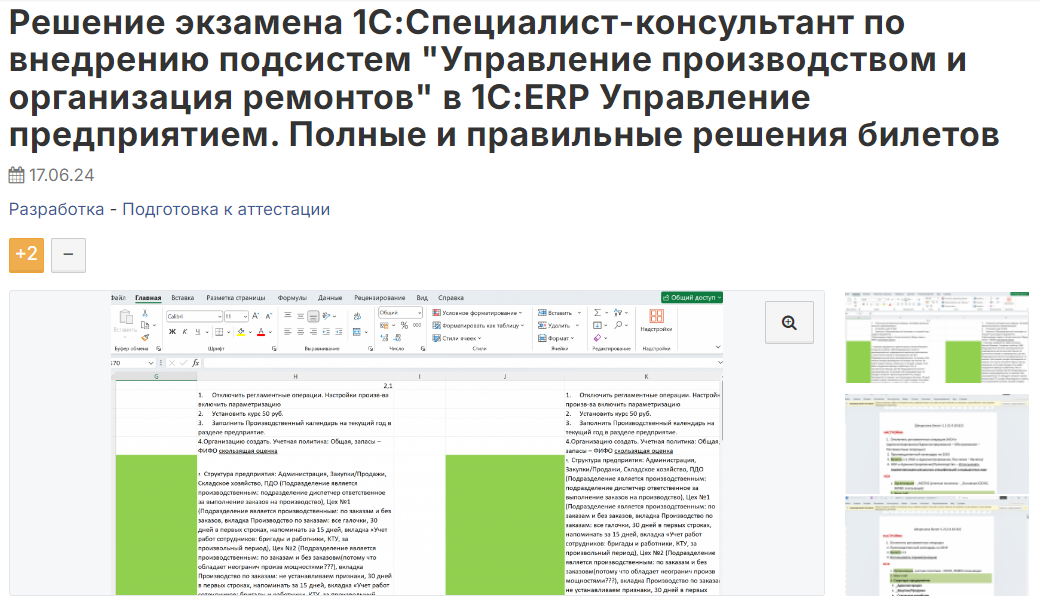Expand the Общий number format combo box
The image size is (1040, 599).
pyautogui.click(x=417, y=312)
